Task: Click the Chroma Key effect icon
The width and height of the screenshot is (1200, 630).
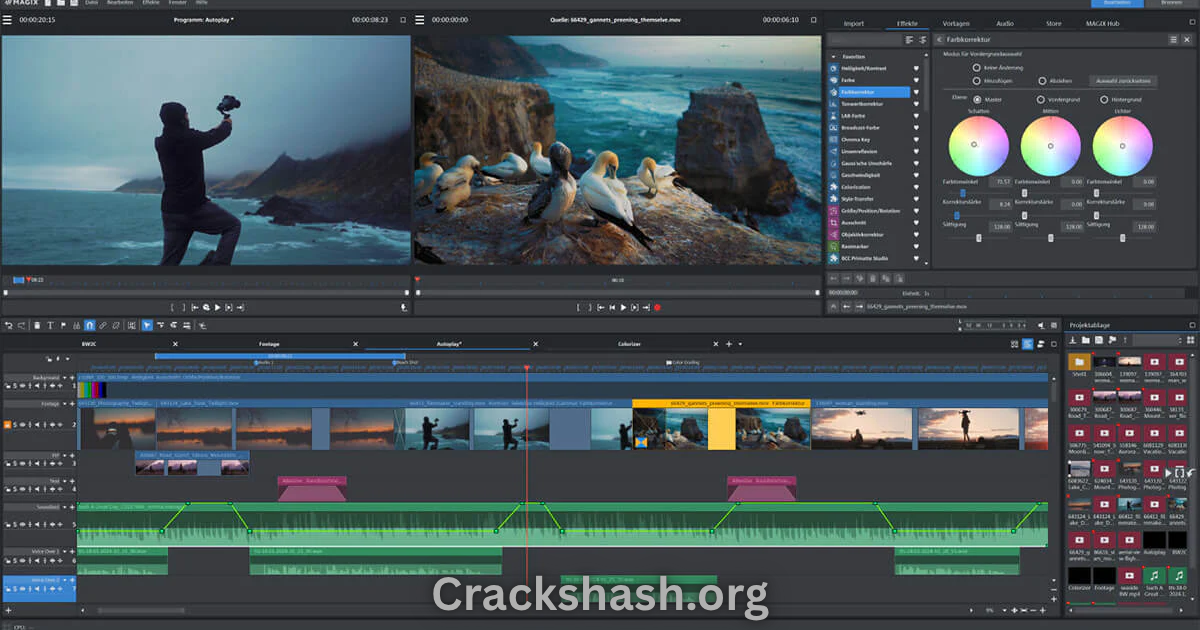Action: (833, 139)
